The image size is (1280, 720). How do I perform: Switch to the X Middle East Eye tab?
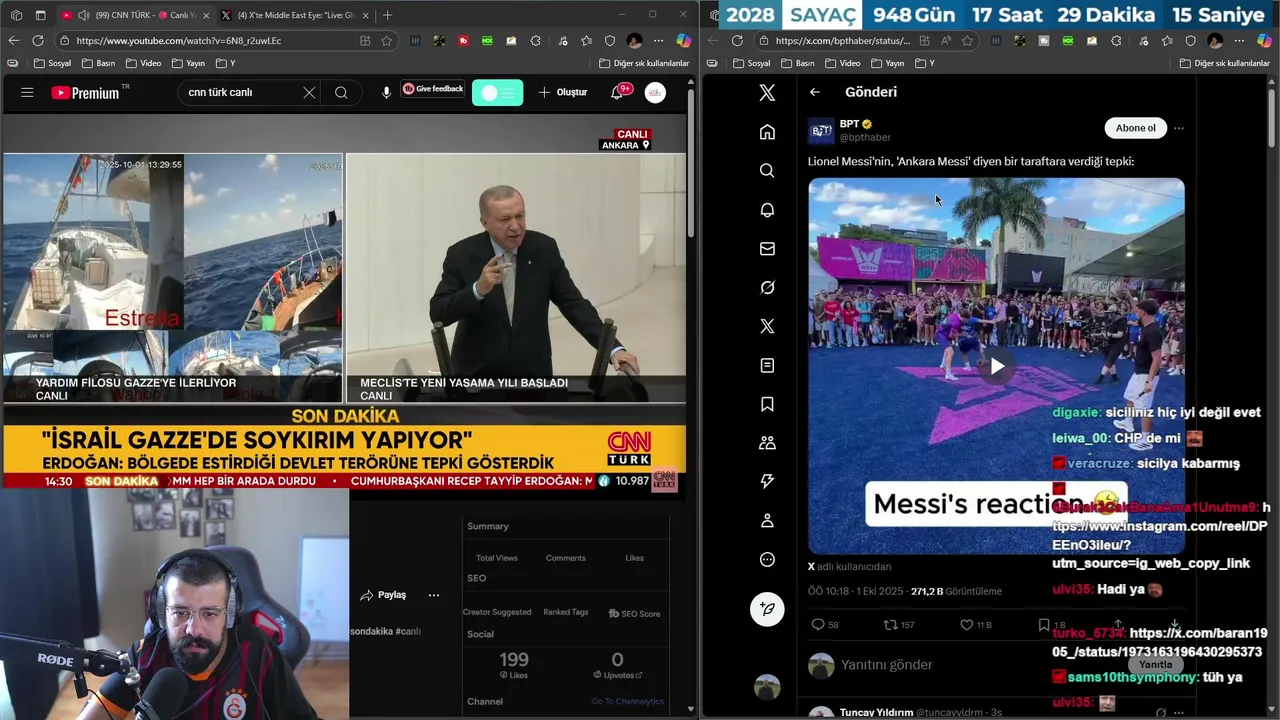[295, 15]
